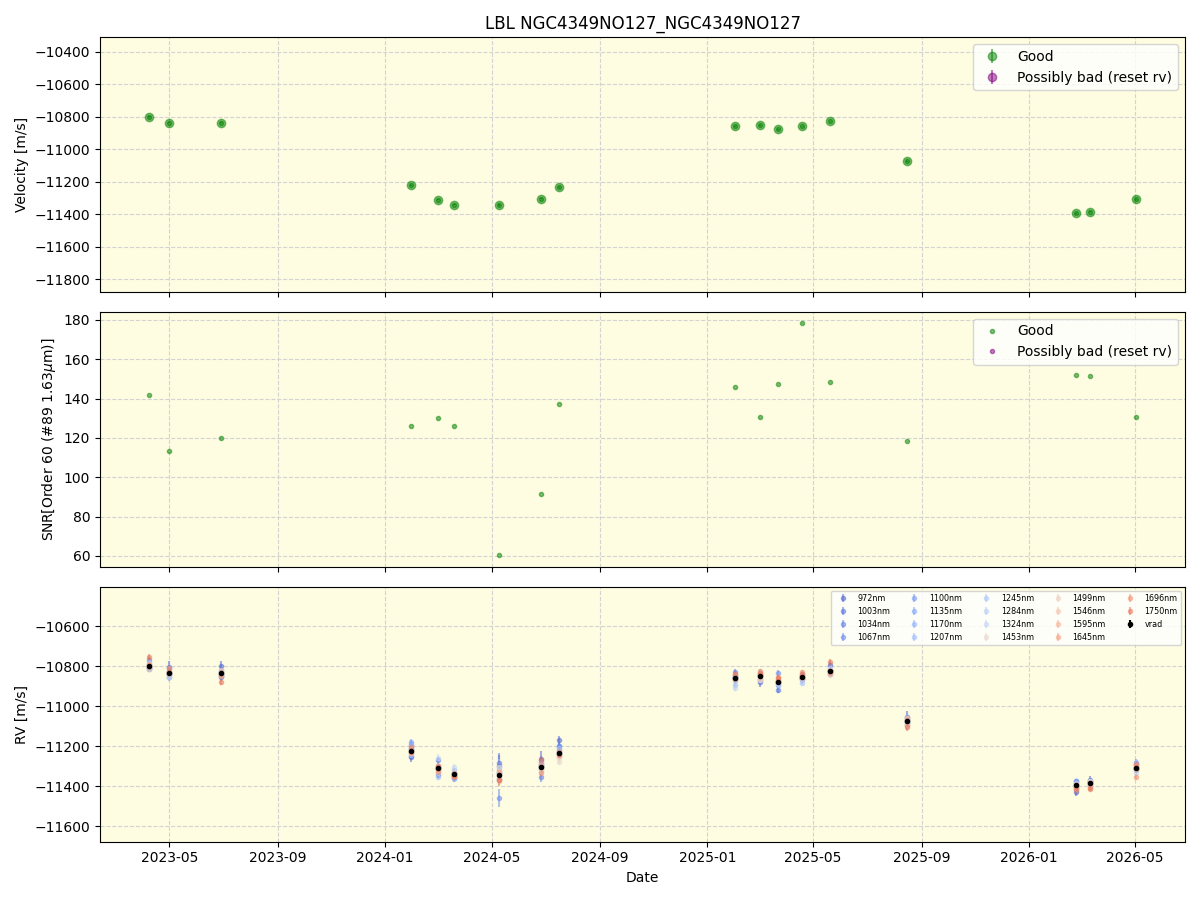Click the -10600 tick on RV axis
Screen dimensions: 1200x900
point(65,627)
